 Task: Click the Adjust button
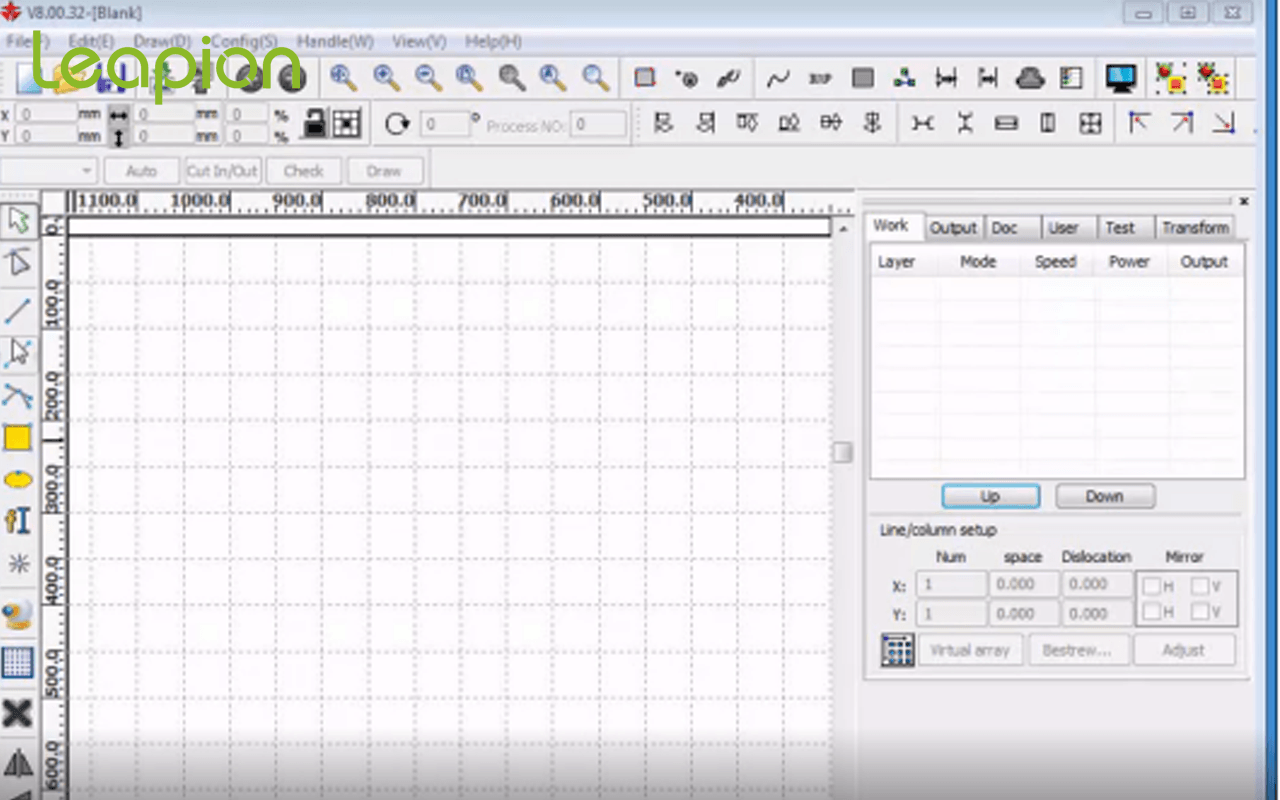tap(1184, 650)
